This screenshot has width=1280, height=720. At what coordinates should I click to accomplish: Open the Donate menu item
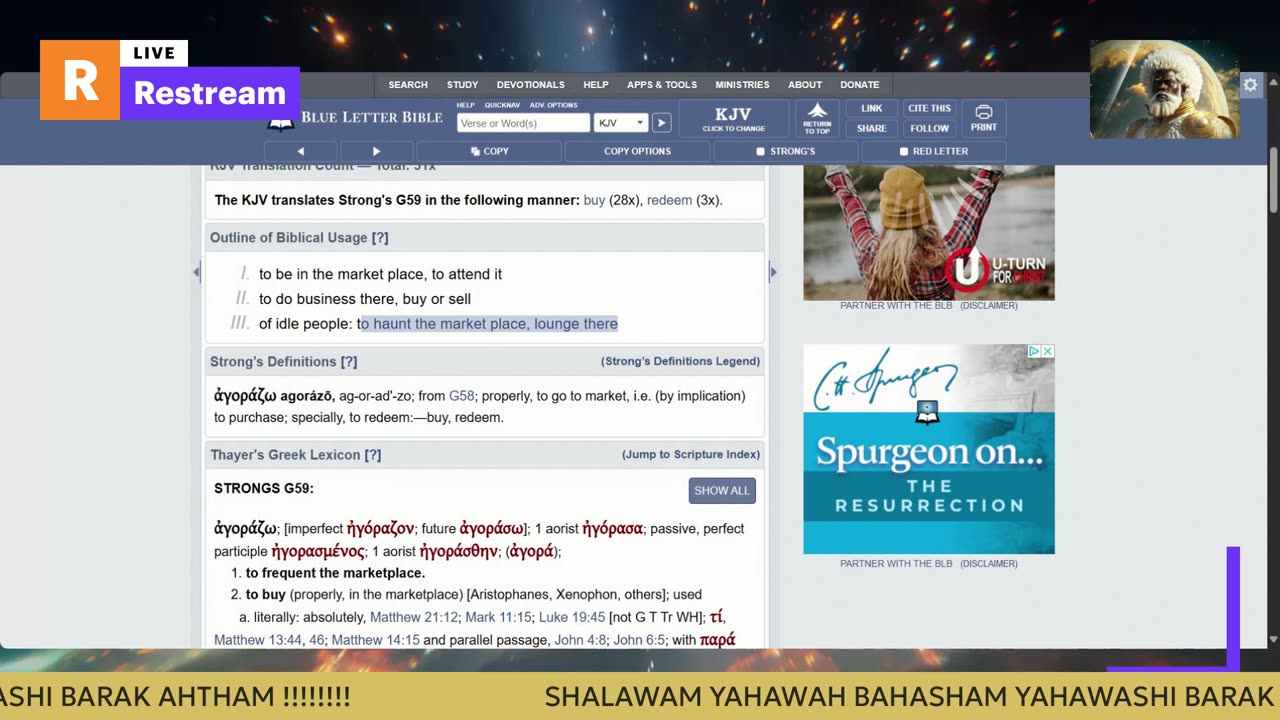click(860, 85)
